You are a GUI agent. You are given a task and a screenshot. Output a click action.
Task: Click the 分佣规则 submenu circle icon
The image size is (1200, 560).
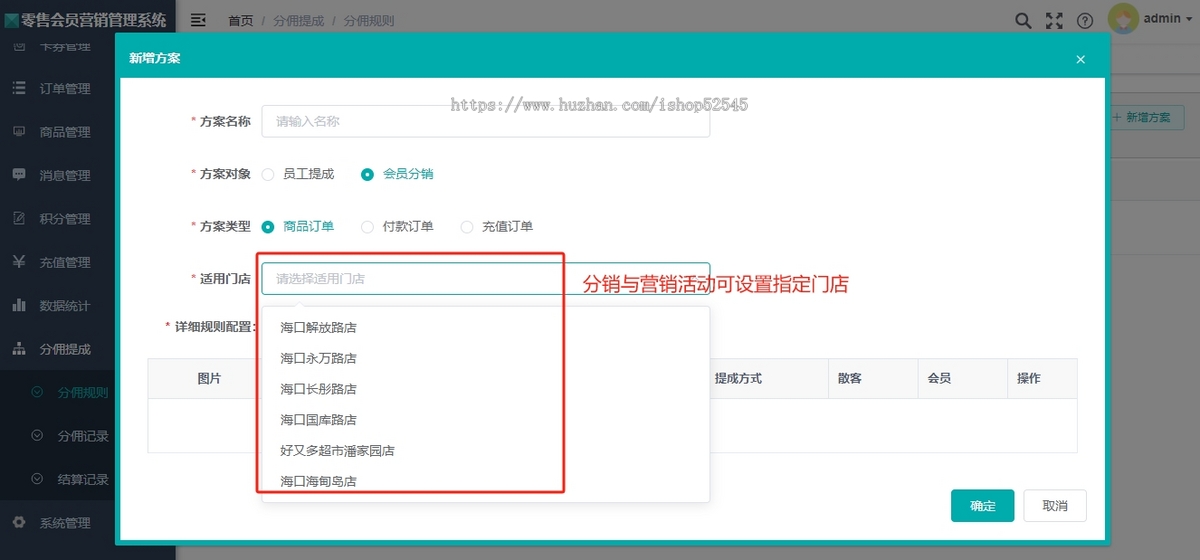pyautogui.click(x=38, y=392)
